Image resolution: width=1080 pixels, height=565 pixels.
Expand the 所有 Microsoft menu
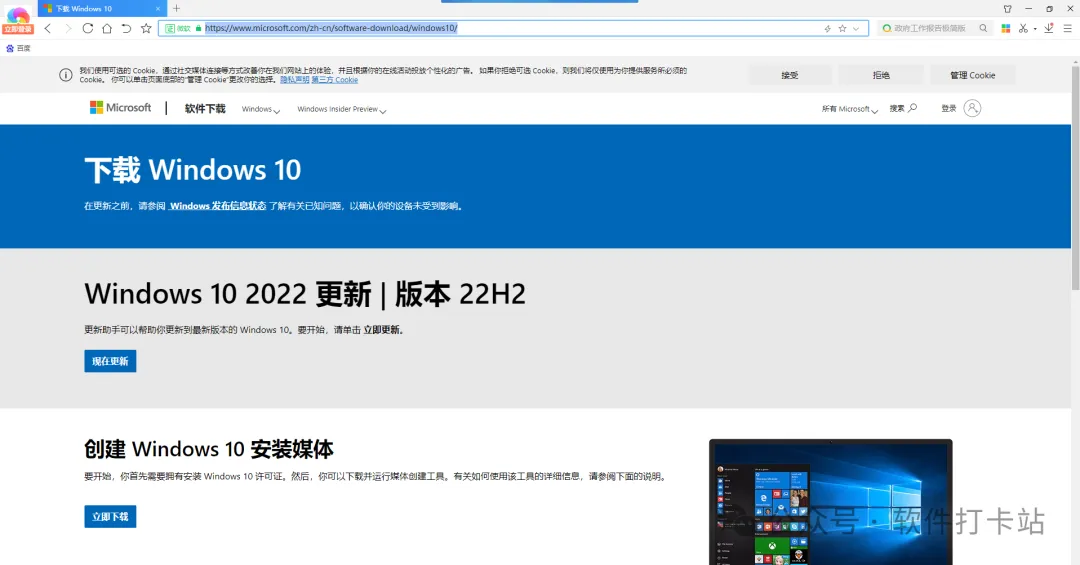click(x=849, y=109)
